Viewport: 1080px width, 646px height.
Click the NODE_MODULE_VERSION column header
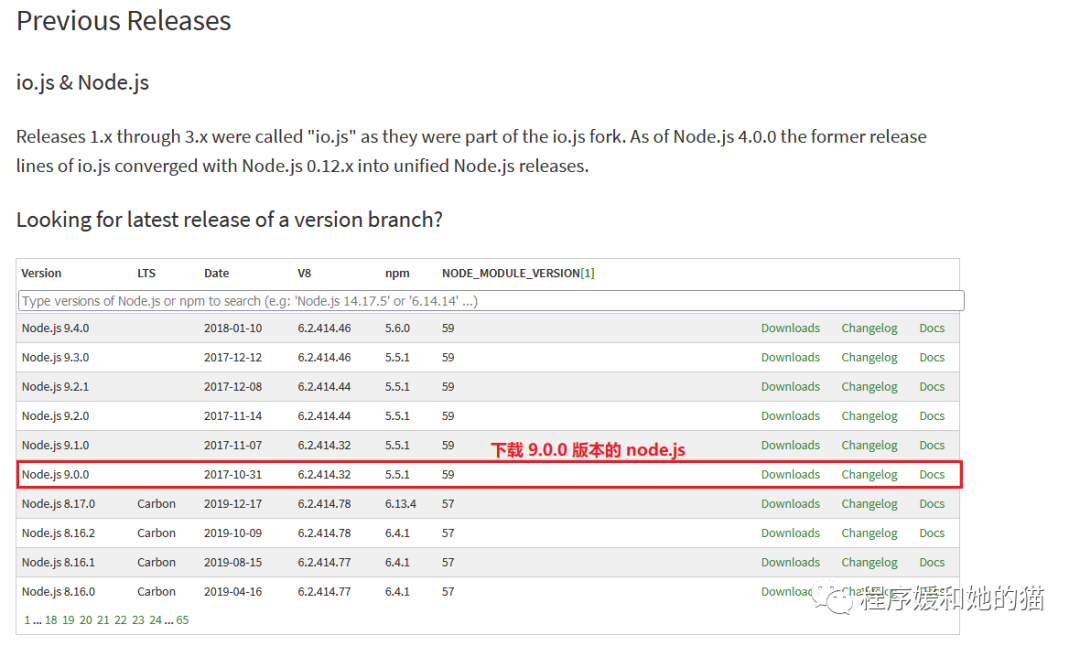[510, 273]
